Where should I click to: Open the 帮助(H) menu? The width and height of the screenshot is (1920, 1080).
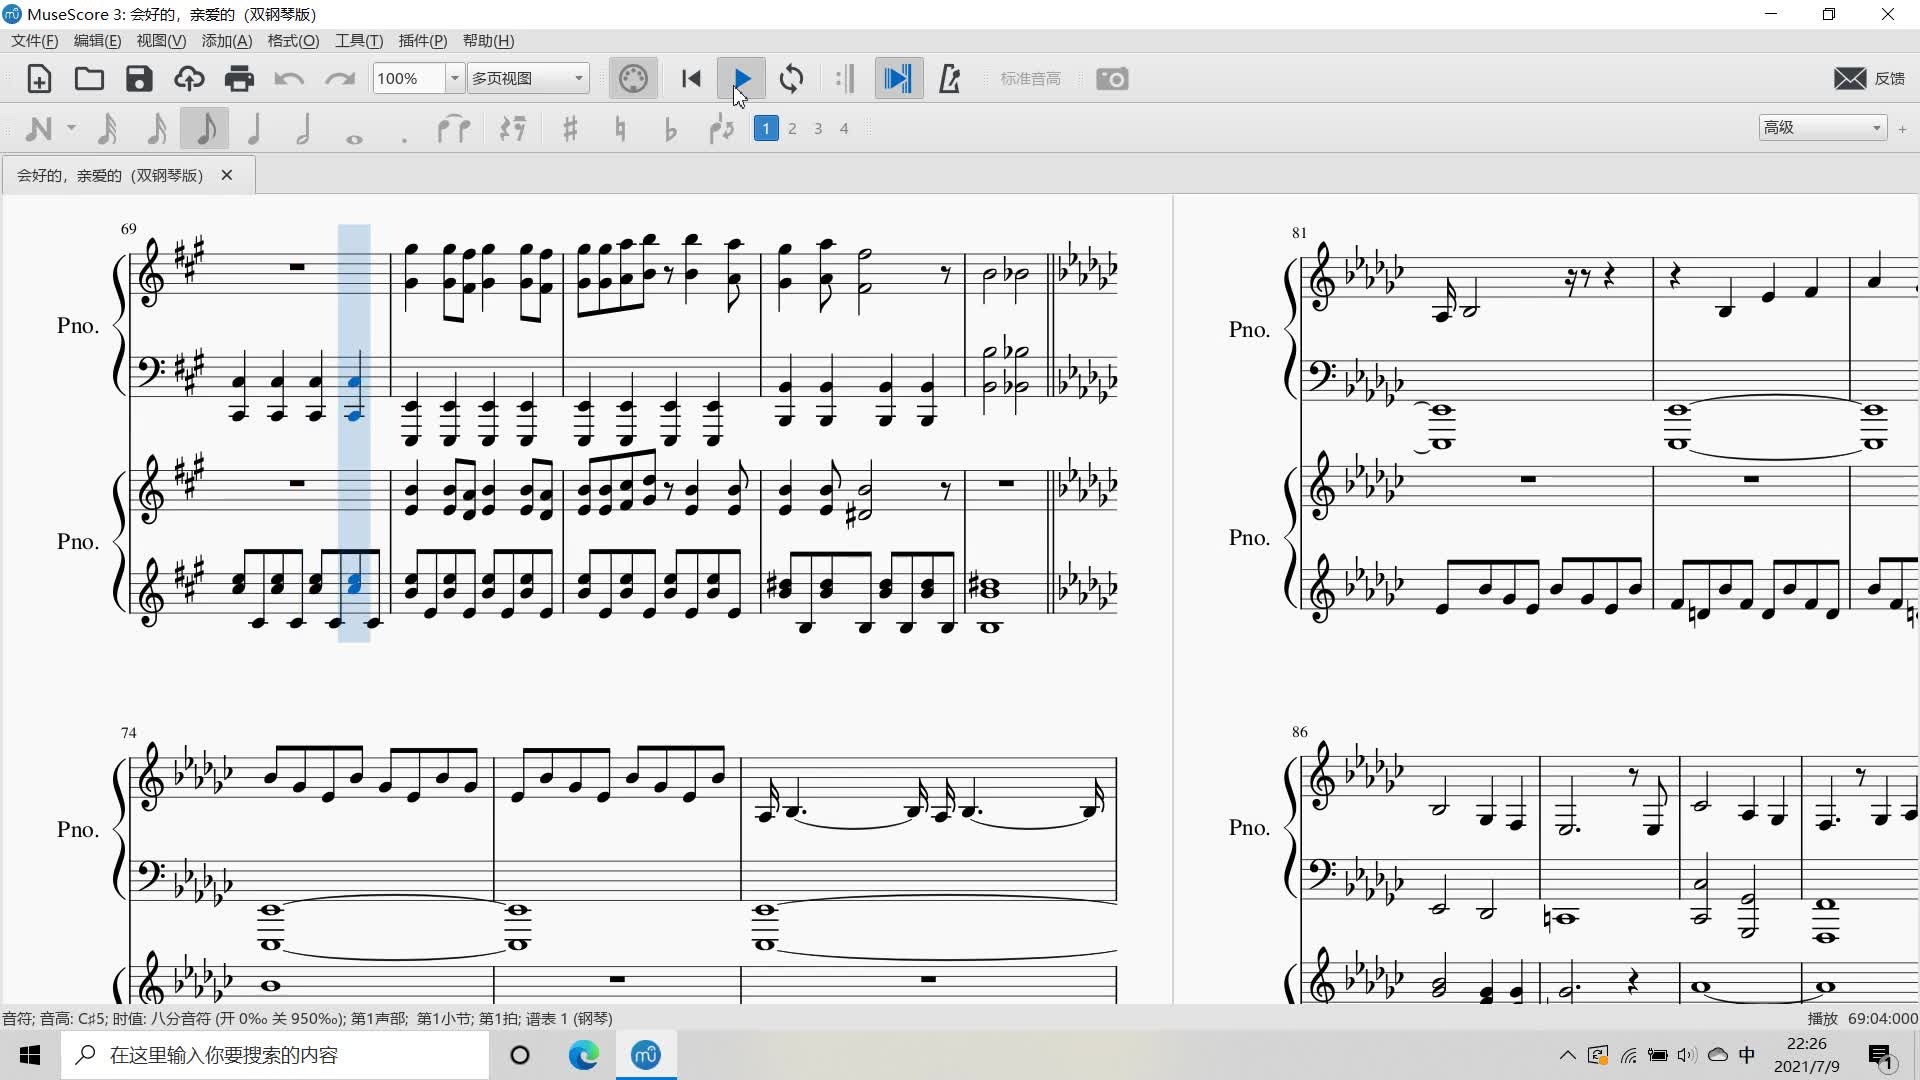(489, 41)
